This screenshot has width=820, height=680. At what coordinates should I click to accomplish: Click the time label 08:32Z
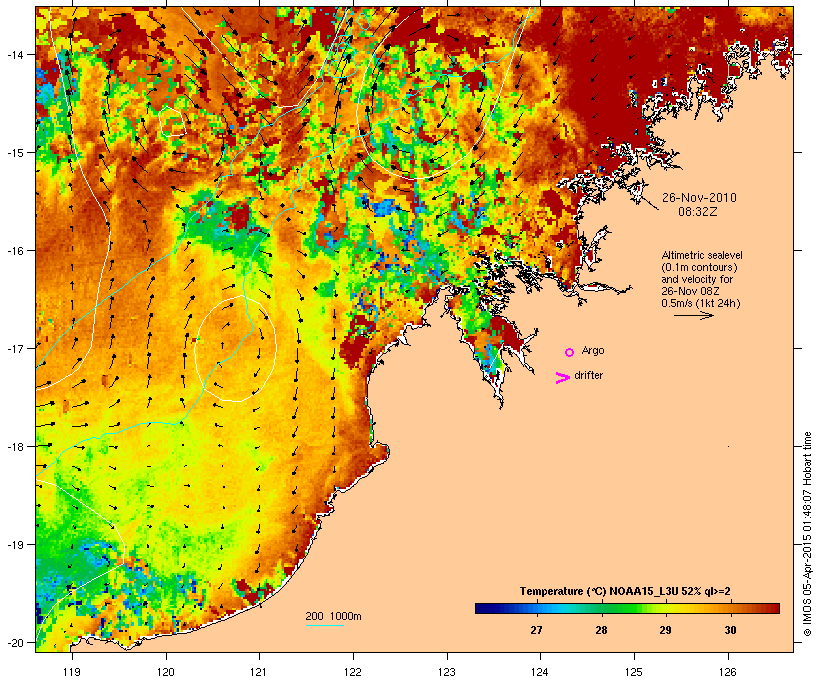698,212
